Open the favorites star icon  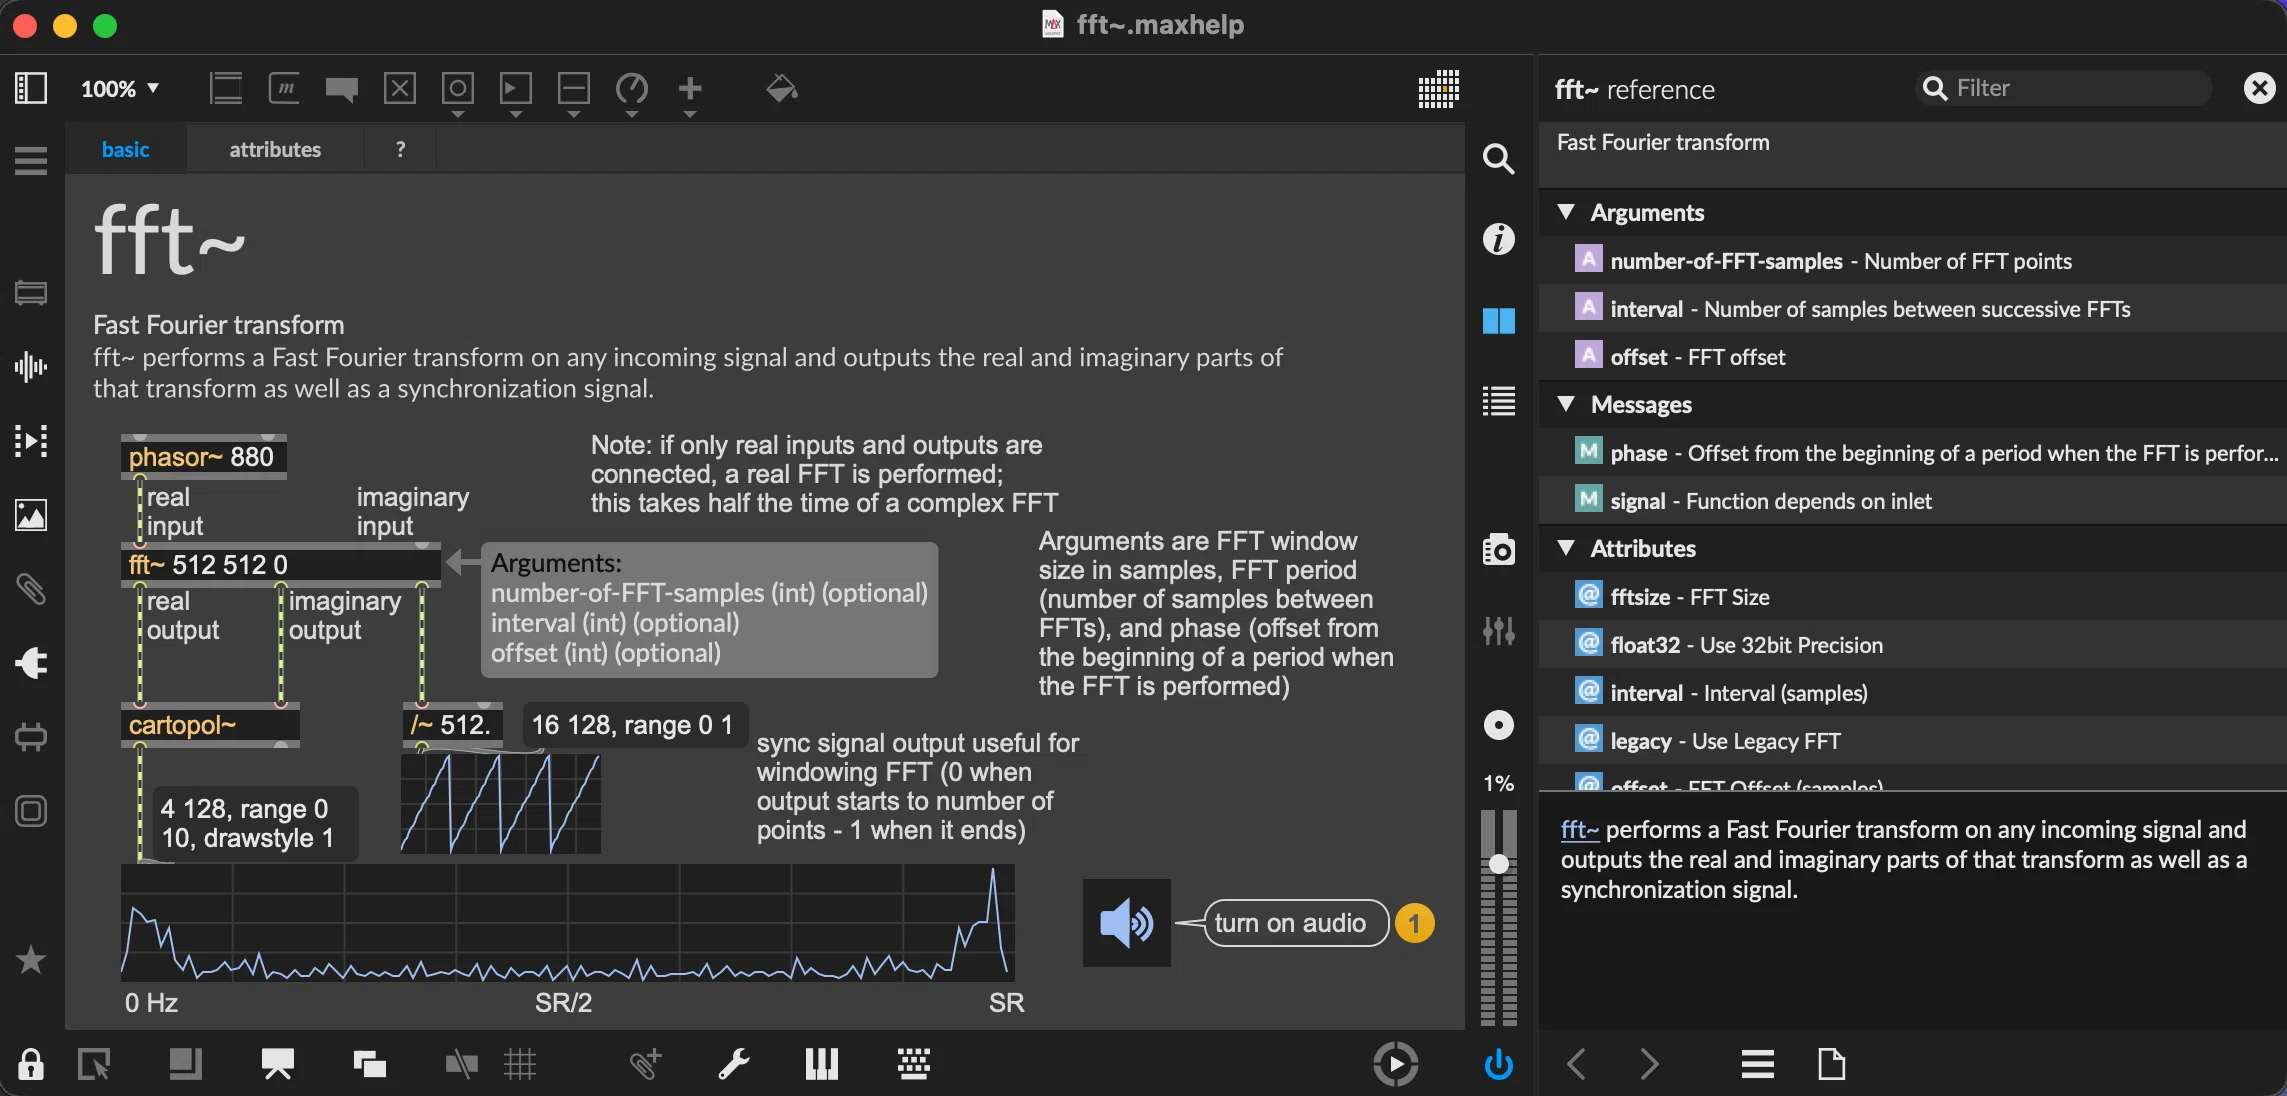pyautogui.click(x=31, y=960)
